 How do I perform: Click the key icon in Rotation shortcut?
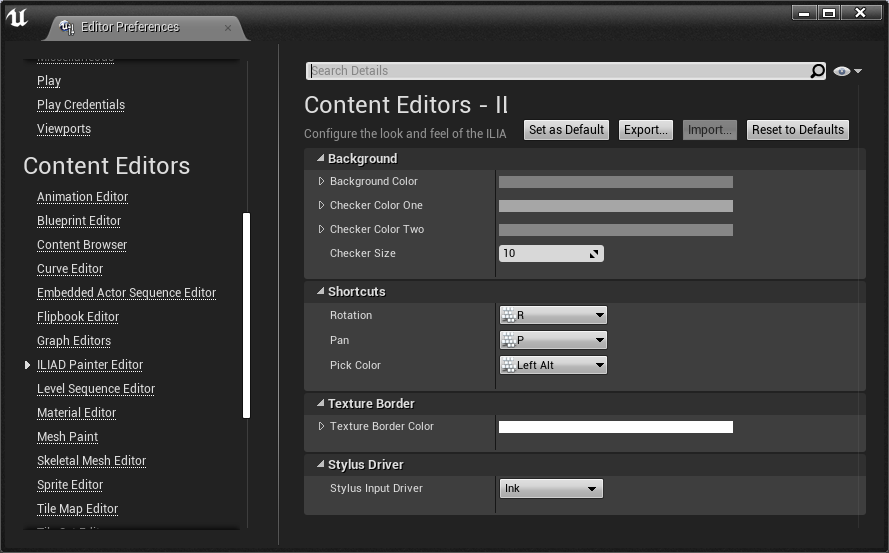click(x=509, y=315)
